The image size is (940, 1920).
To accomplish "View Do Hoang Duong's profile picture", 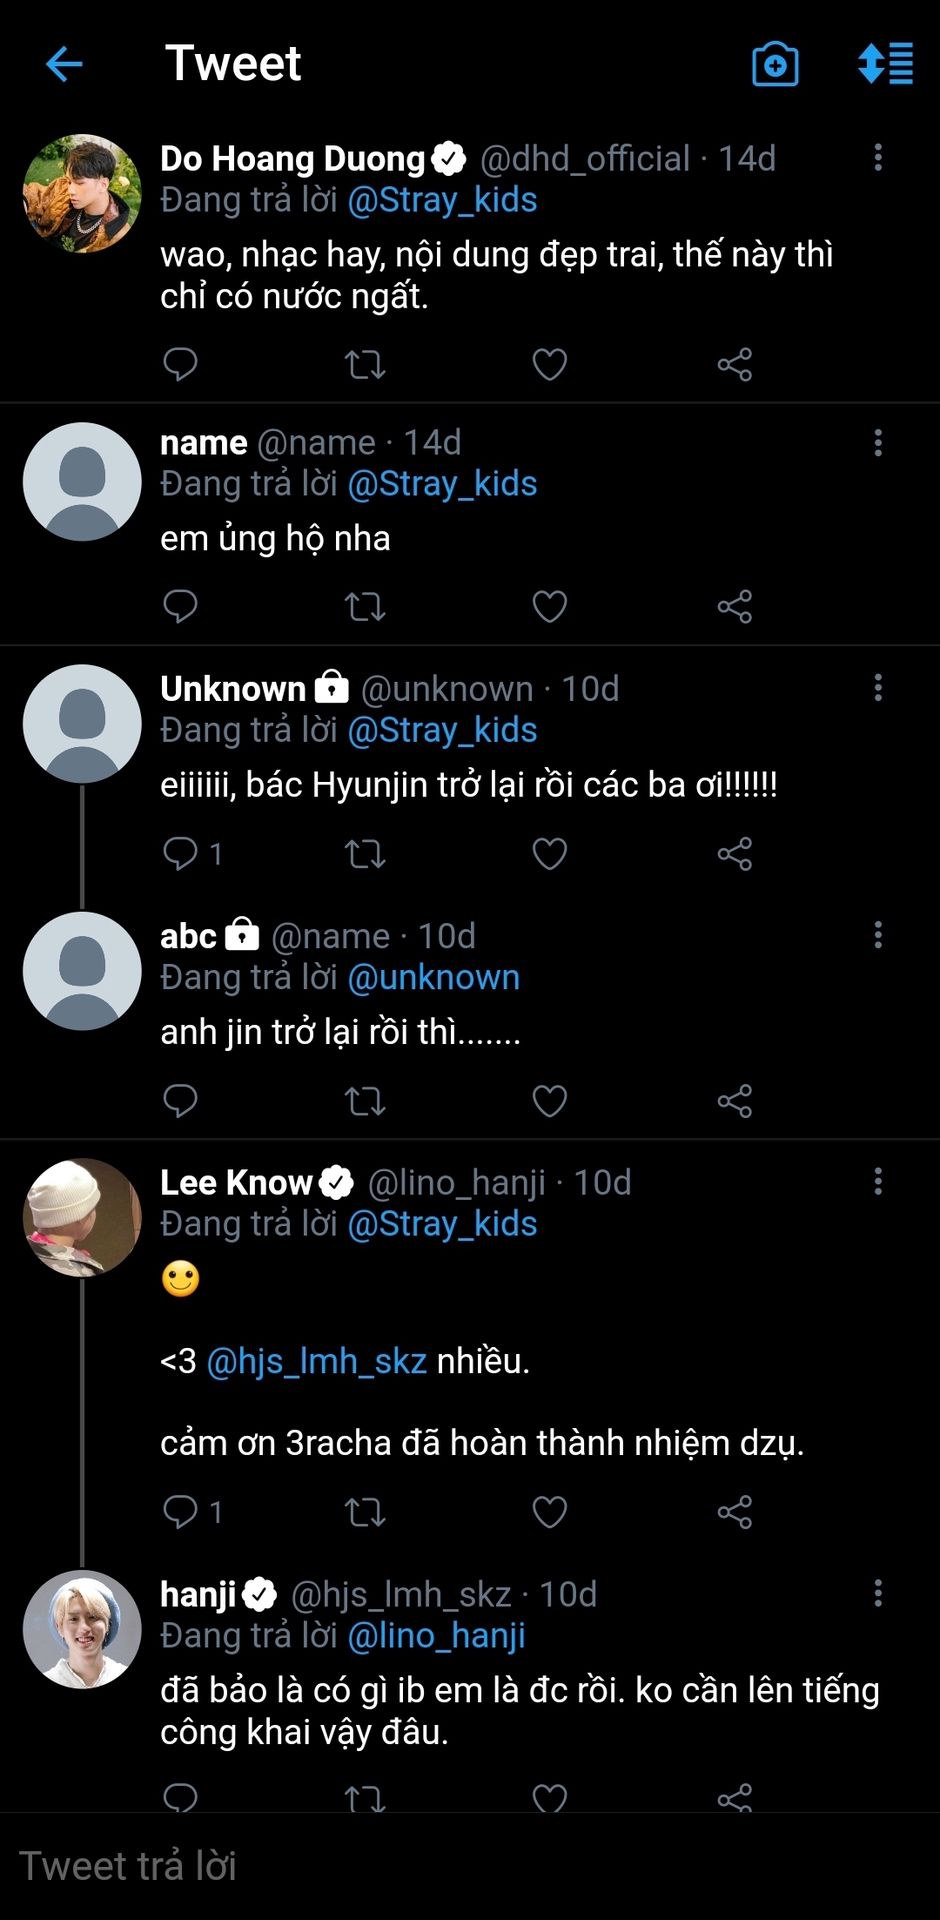I will coord(82,193).
